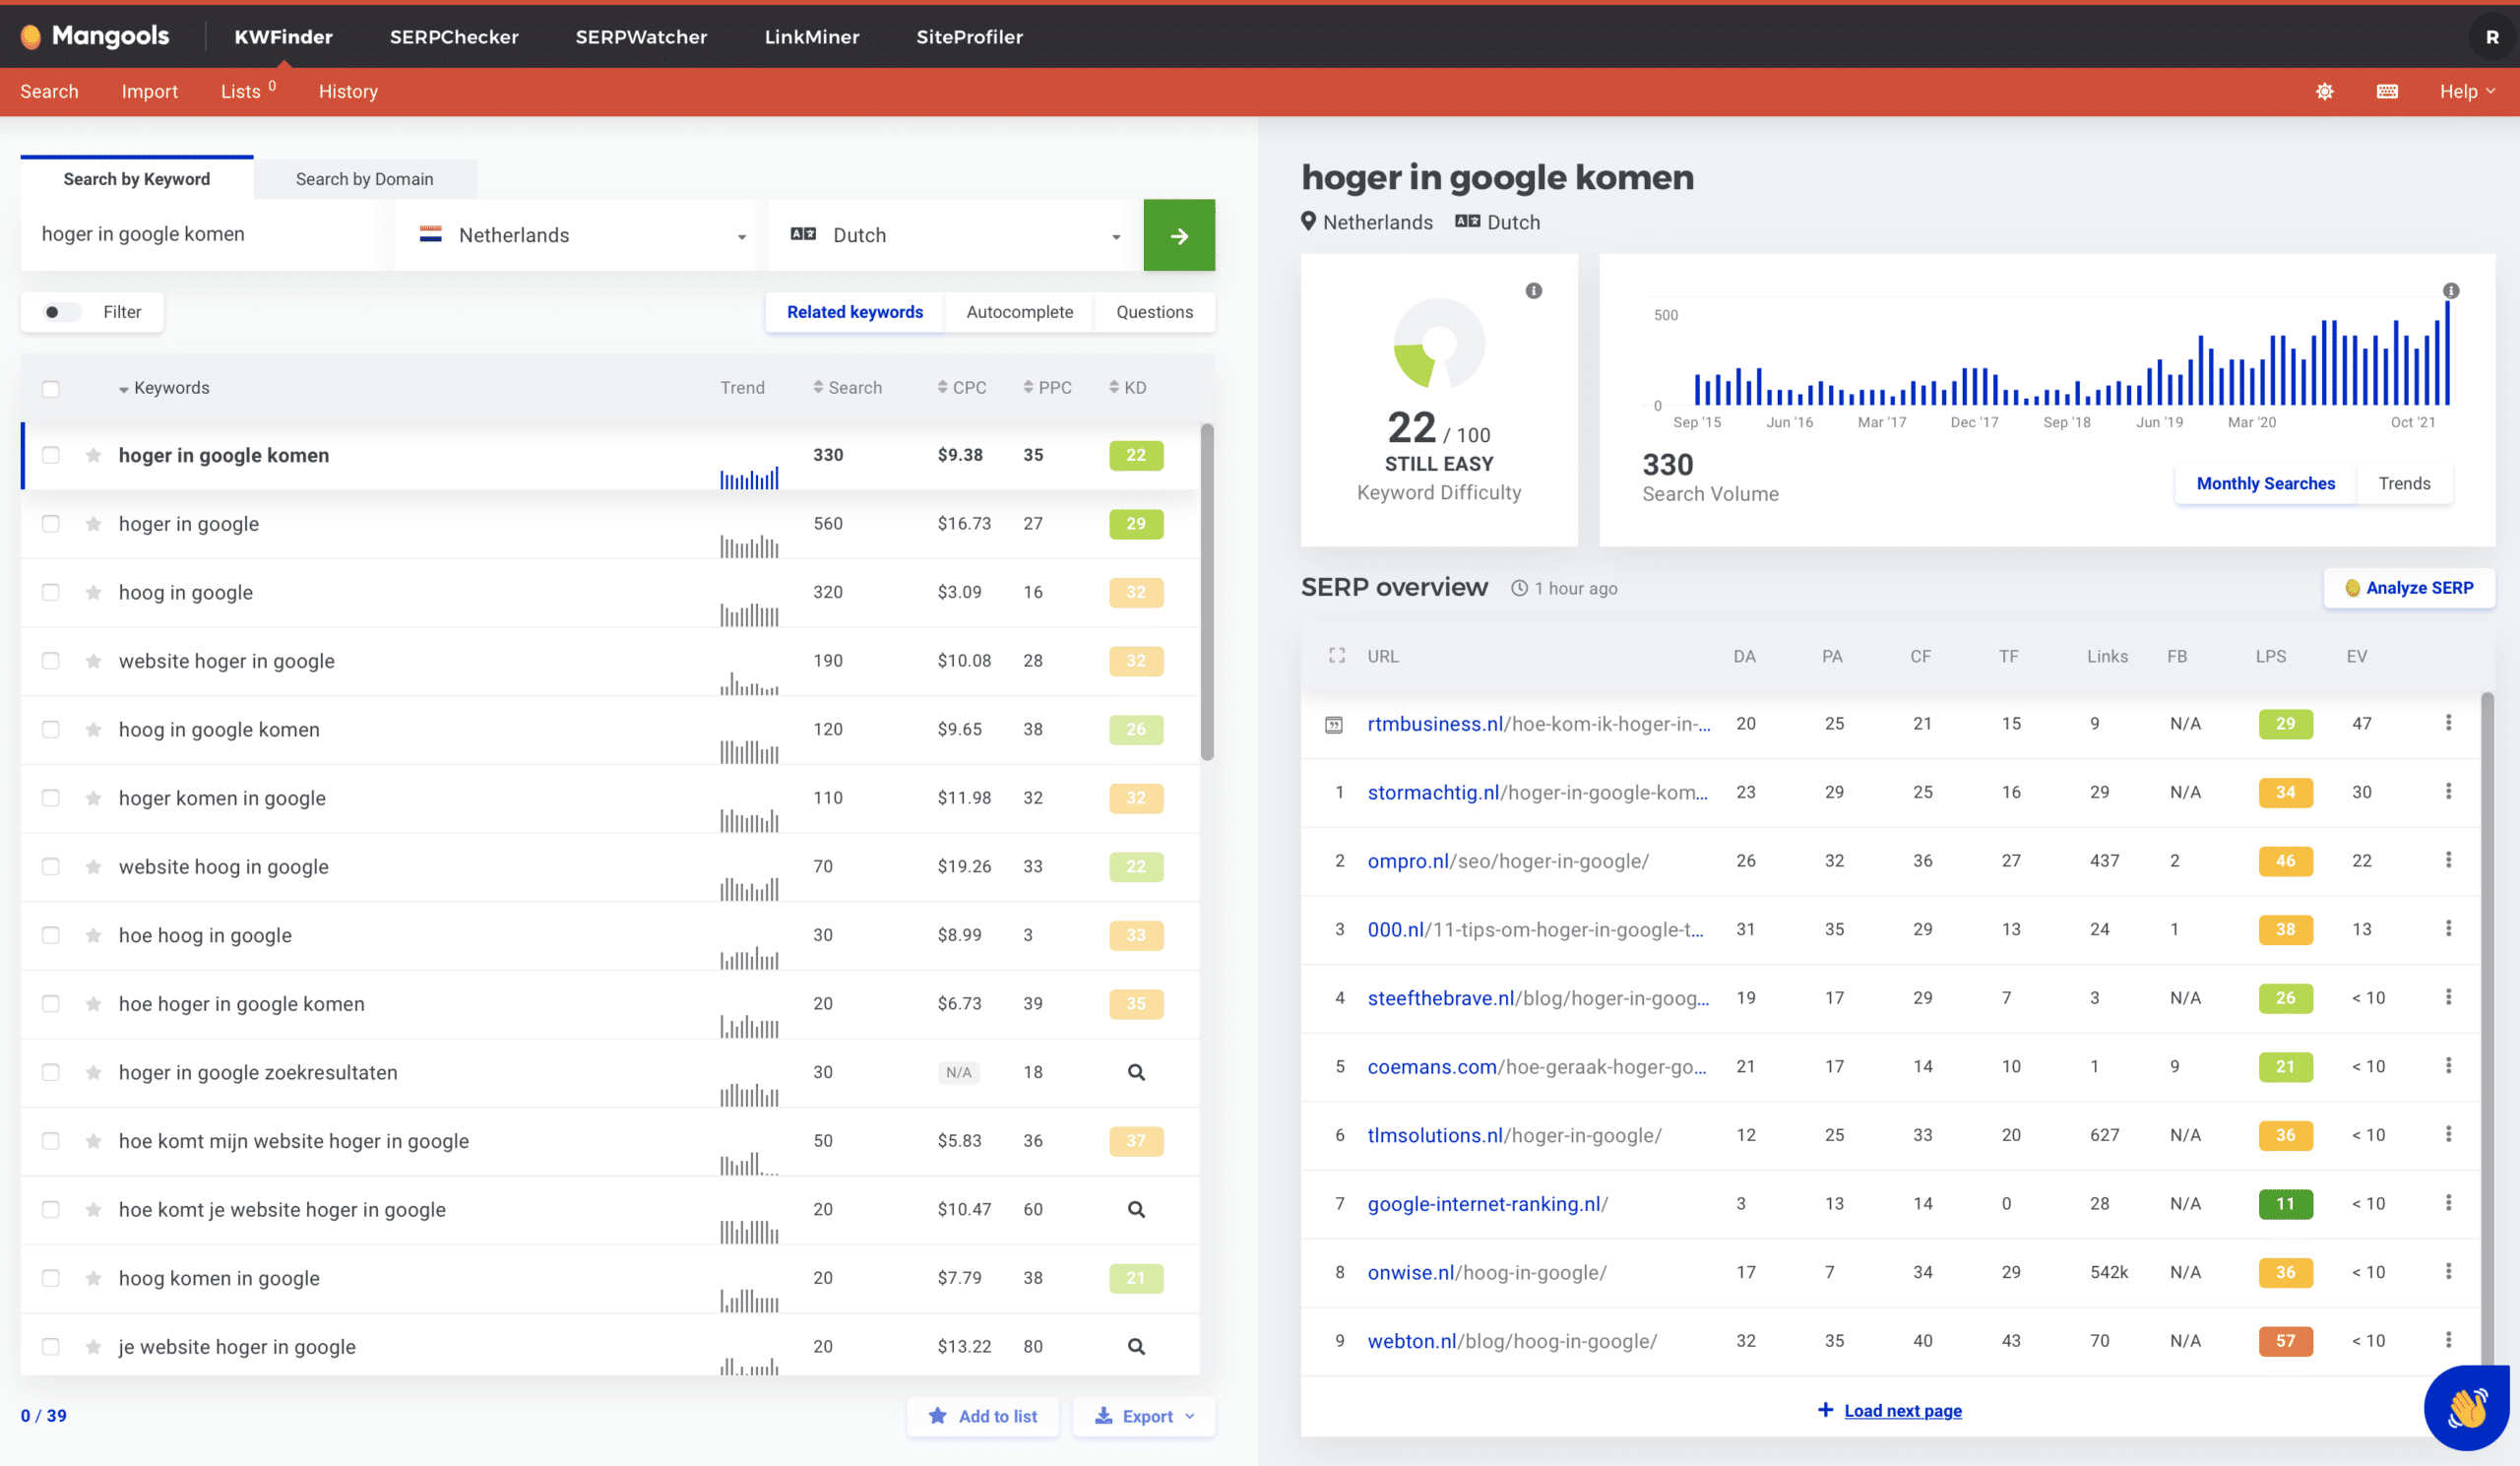Open the keyboard shortcuts icon

pyautogui.click(x=2387, y=91)
